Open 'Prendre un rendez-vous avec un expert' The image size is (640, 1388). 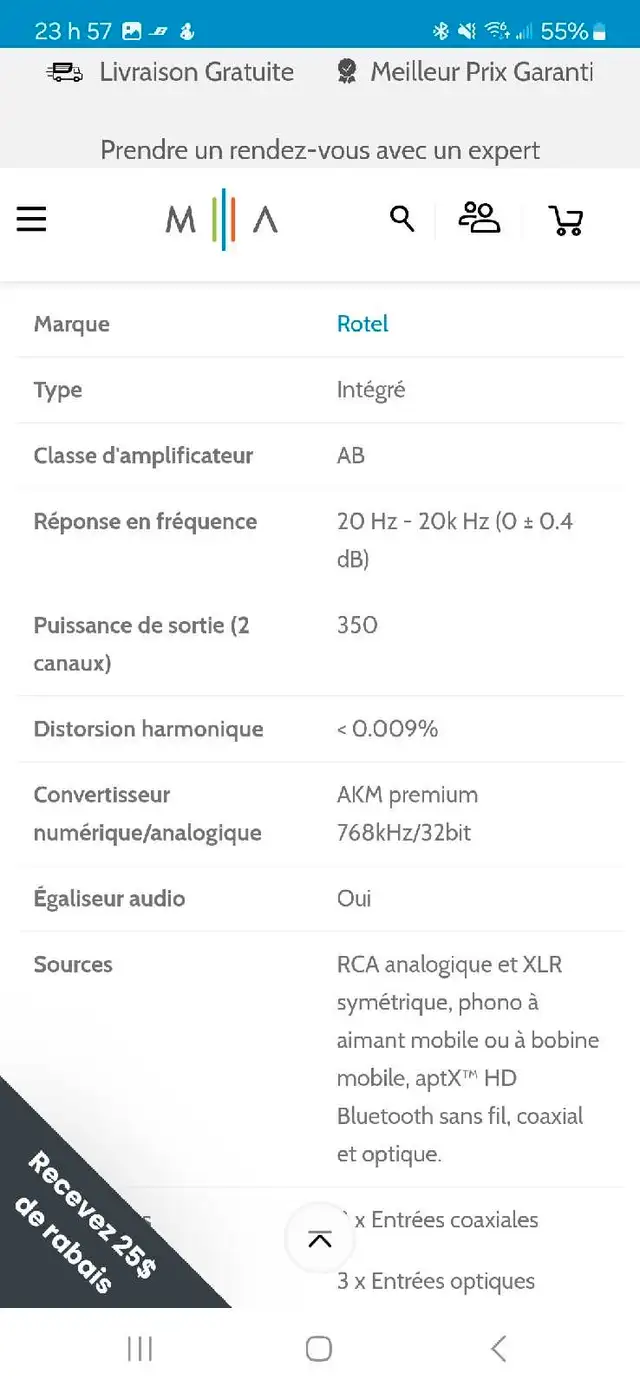pos(320,150)
